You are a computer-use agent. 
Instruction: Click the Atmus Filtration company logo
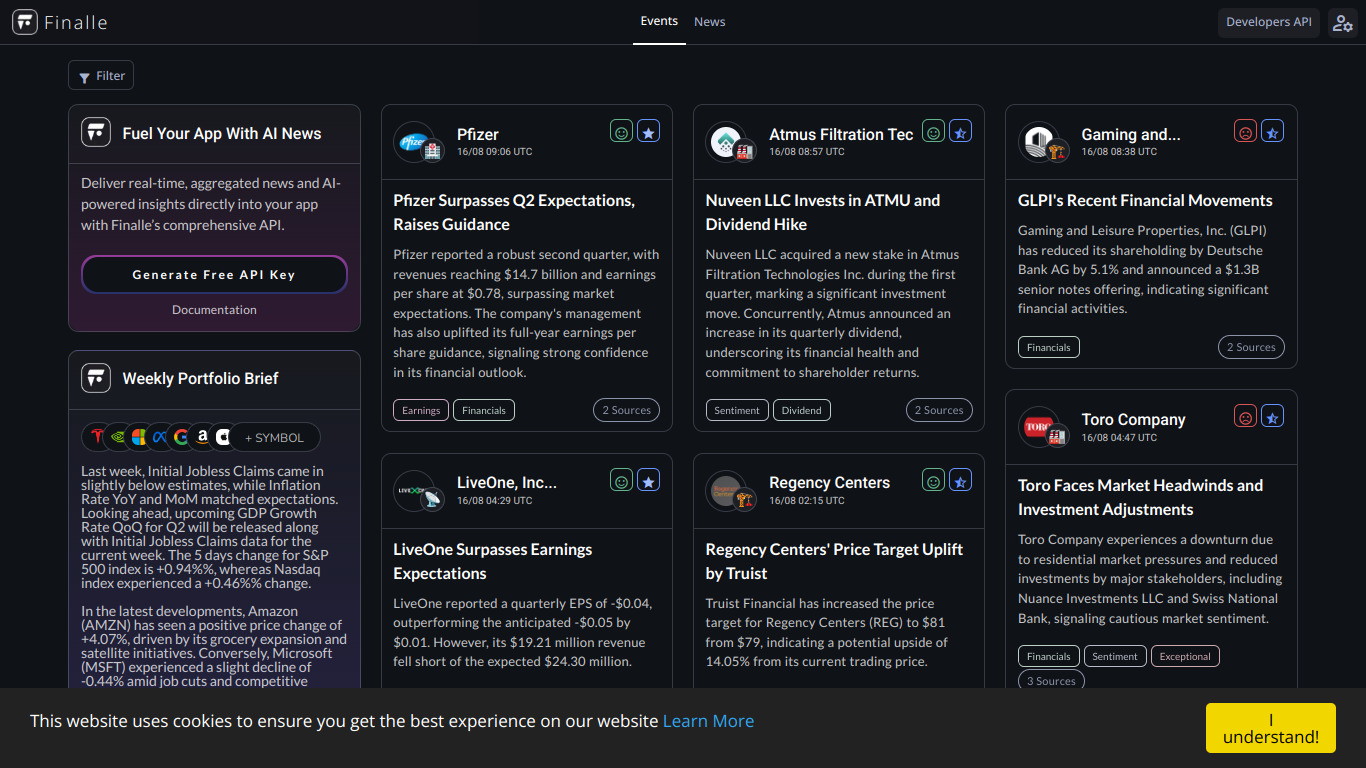(726, 142)
